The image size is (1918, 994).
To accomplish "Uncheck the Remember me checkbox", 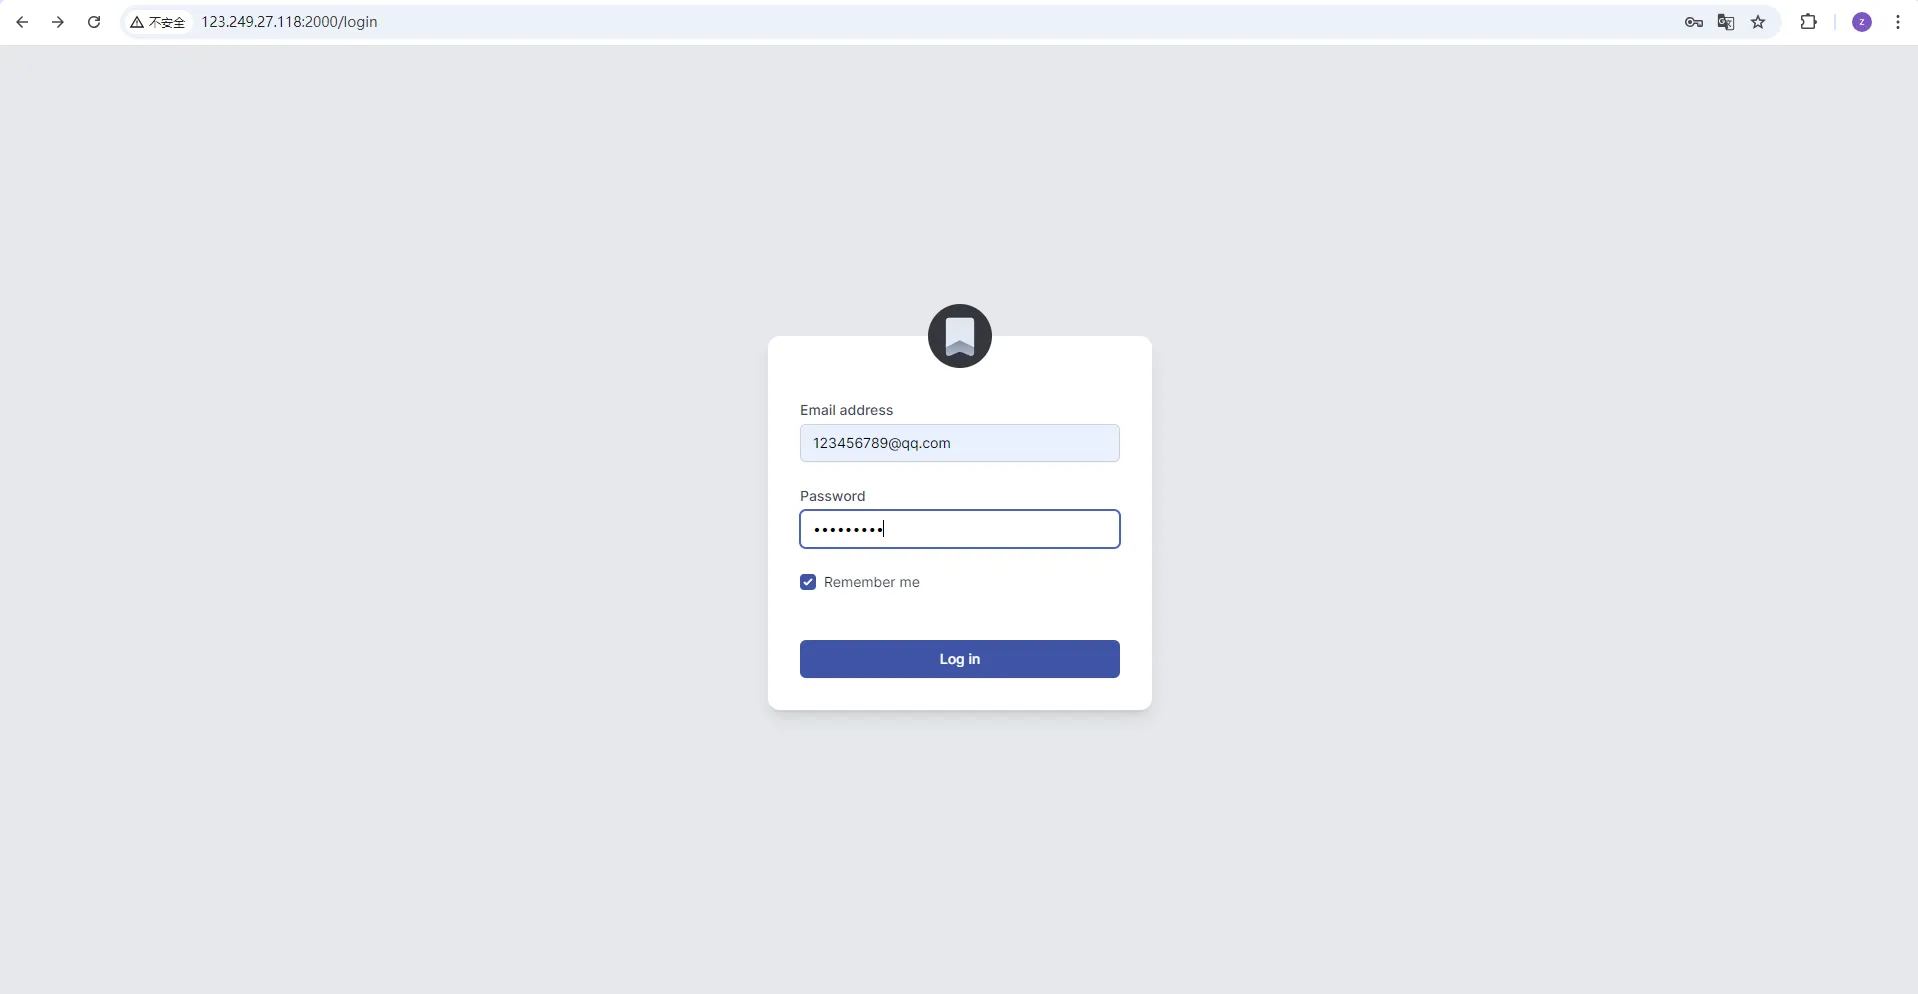I will [808, 582].
